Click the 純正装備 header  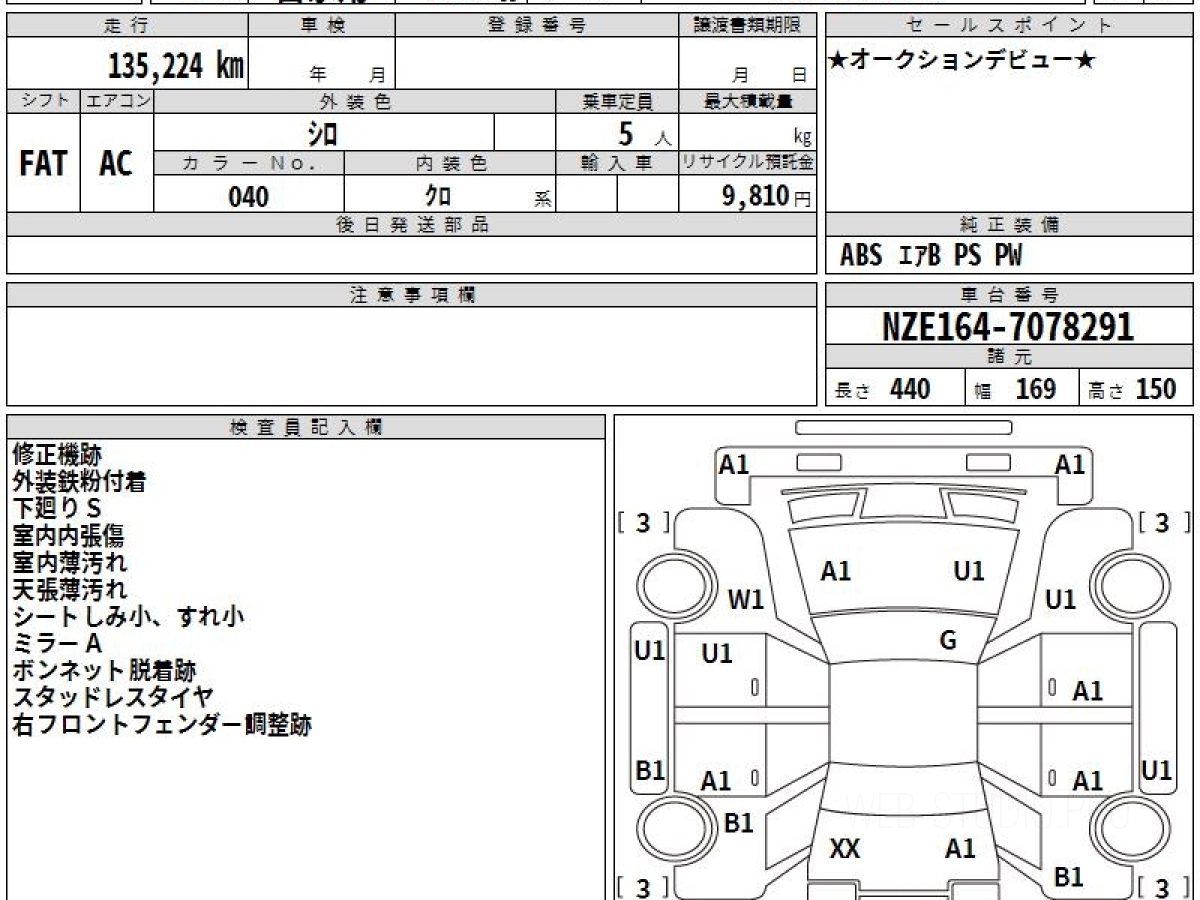pyautogui.click(x=1010, y=225)
